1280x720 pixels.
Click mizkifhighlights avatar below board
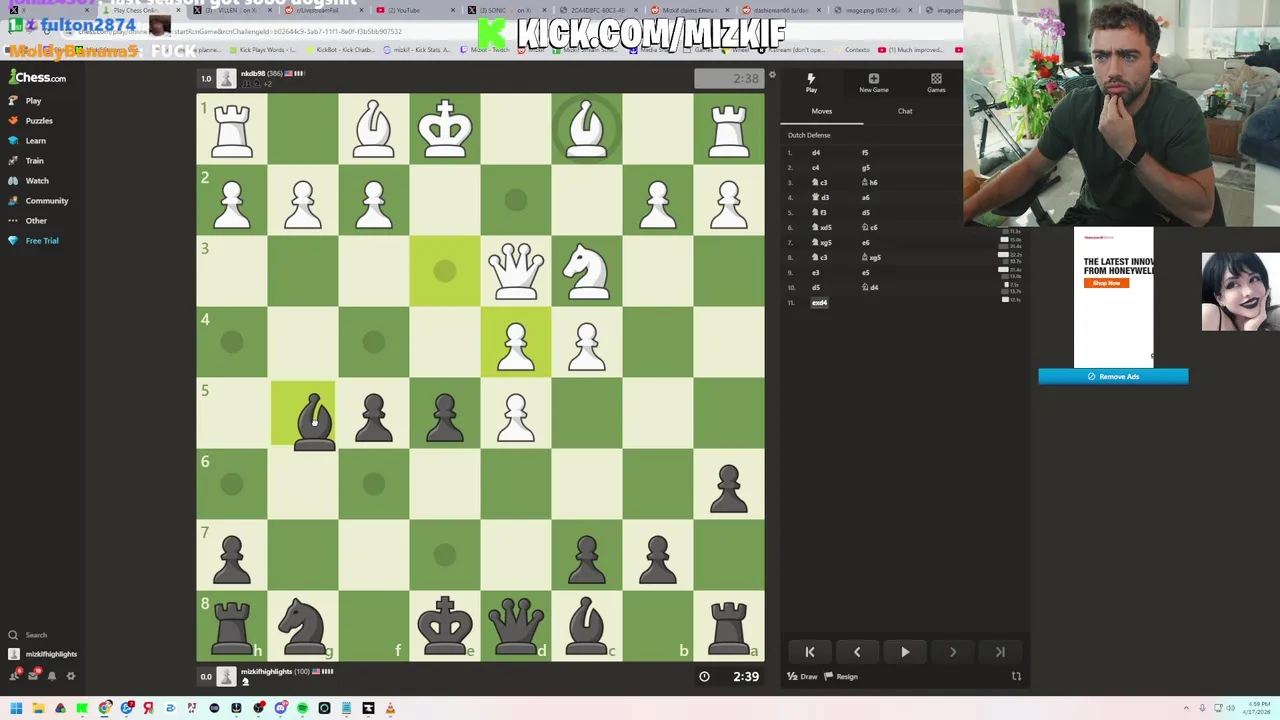pos(226,677)
